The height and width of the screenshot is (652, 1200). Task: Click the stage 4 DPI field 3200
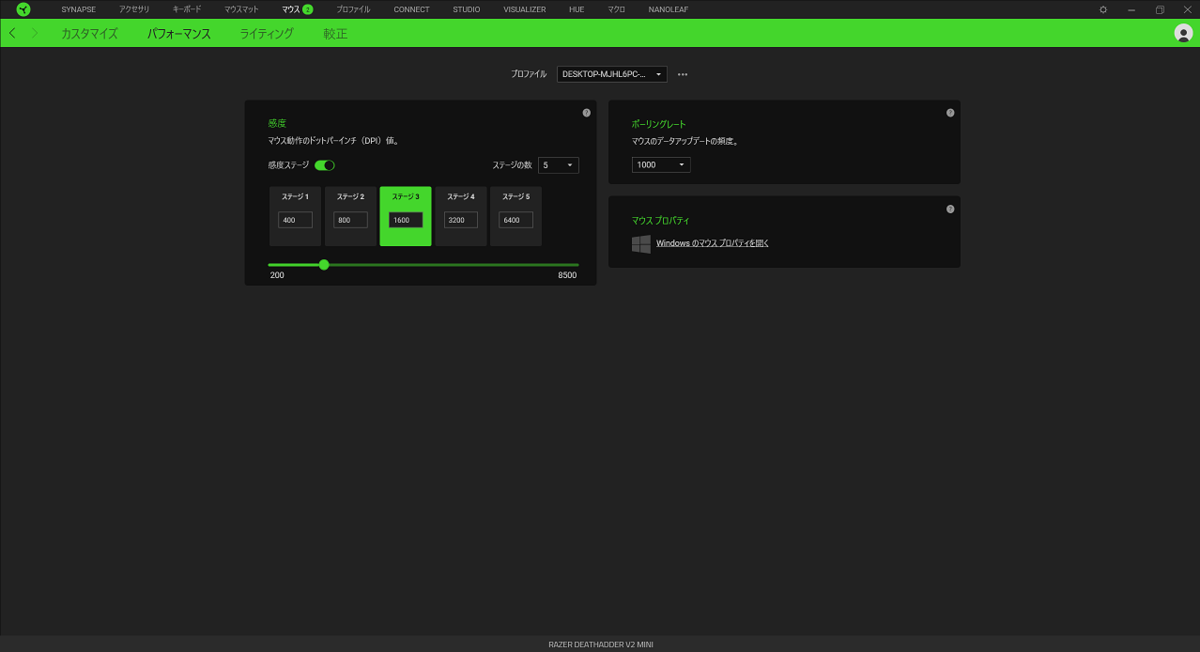(x=461, y=220)
